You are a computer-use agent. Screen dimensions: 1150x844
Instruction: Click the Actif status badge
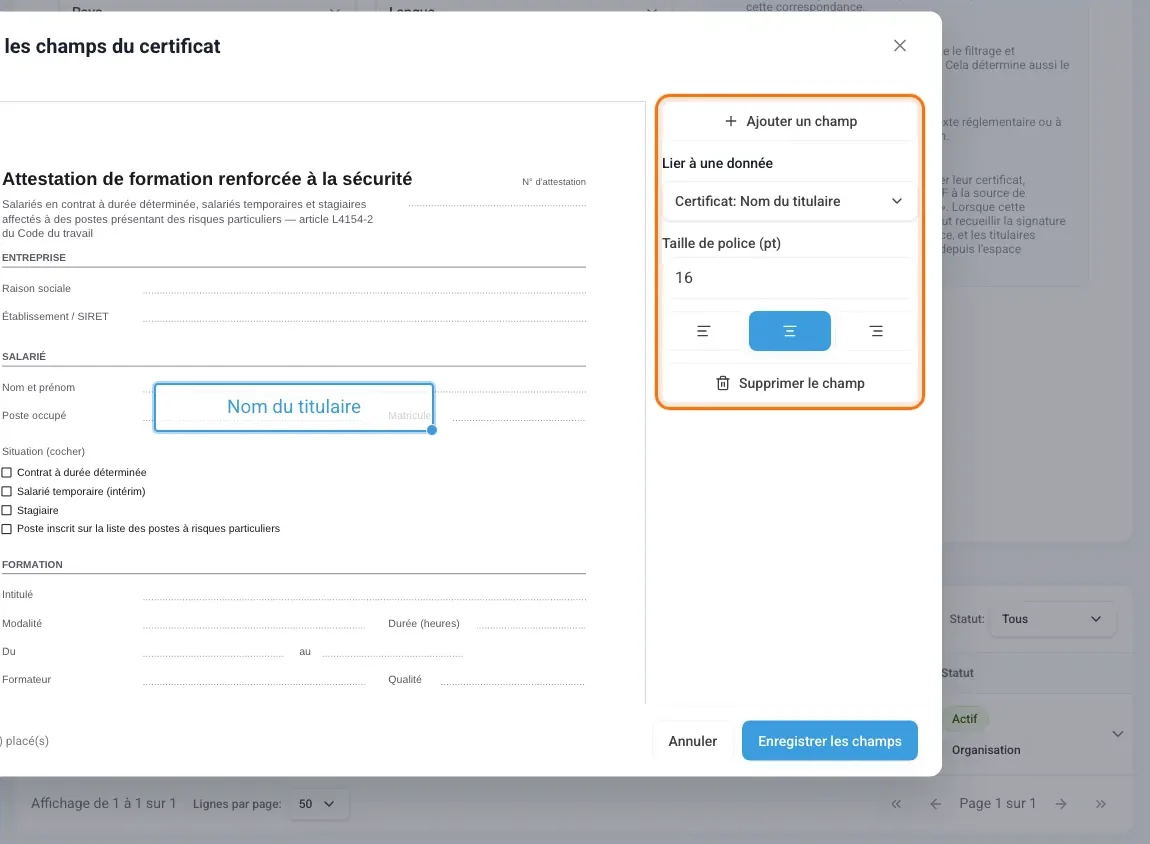(x=964, y=719)
